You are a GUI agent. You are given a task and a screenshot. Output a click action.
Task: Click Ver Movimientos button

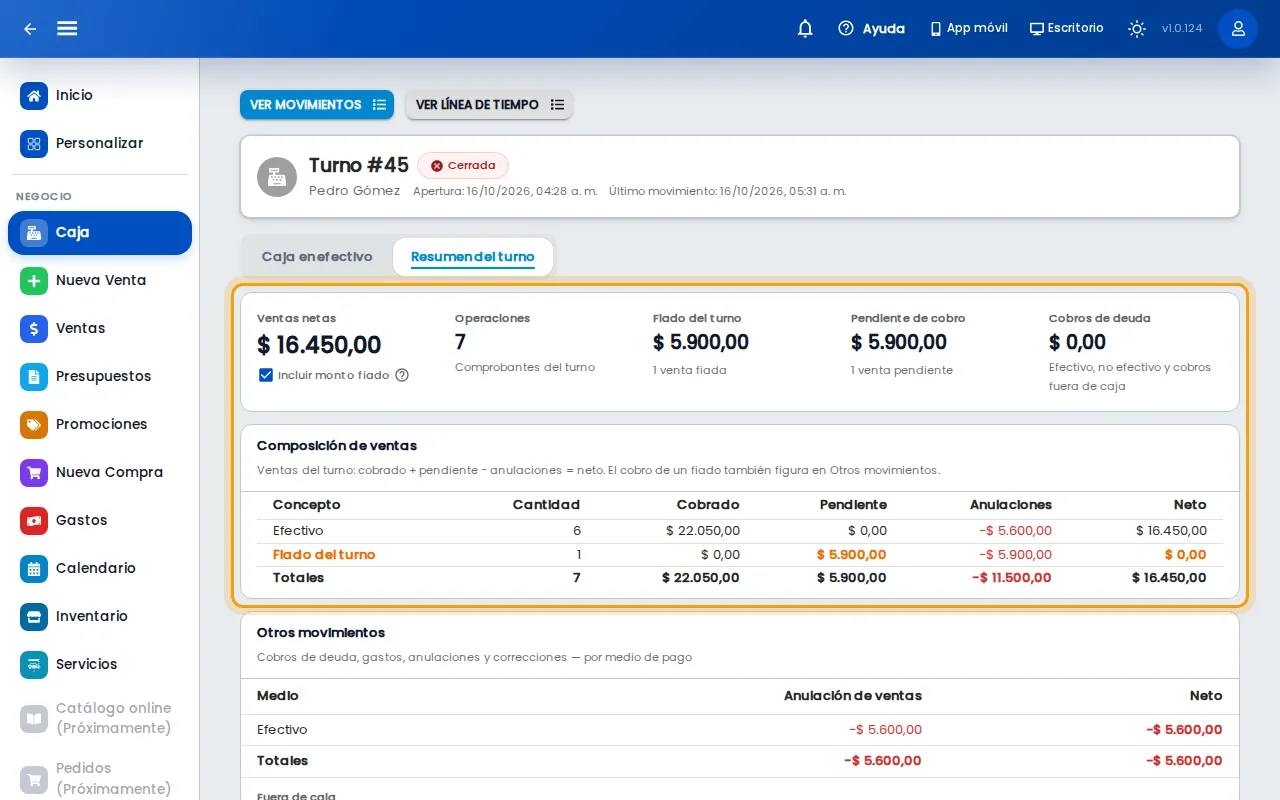pos(317,105)
